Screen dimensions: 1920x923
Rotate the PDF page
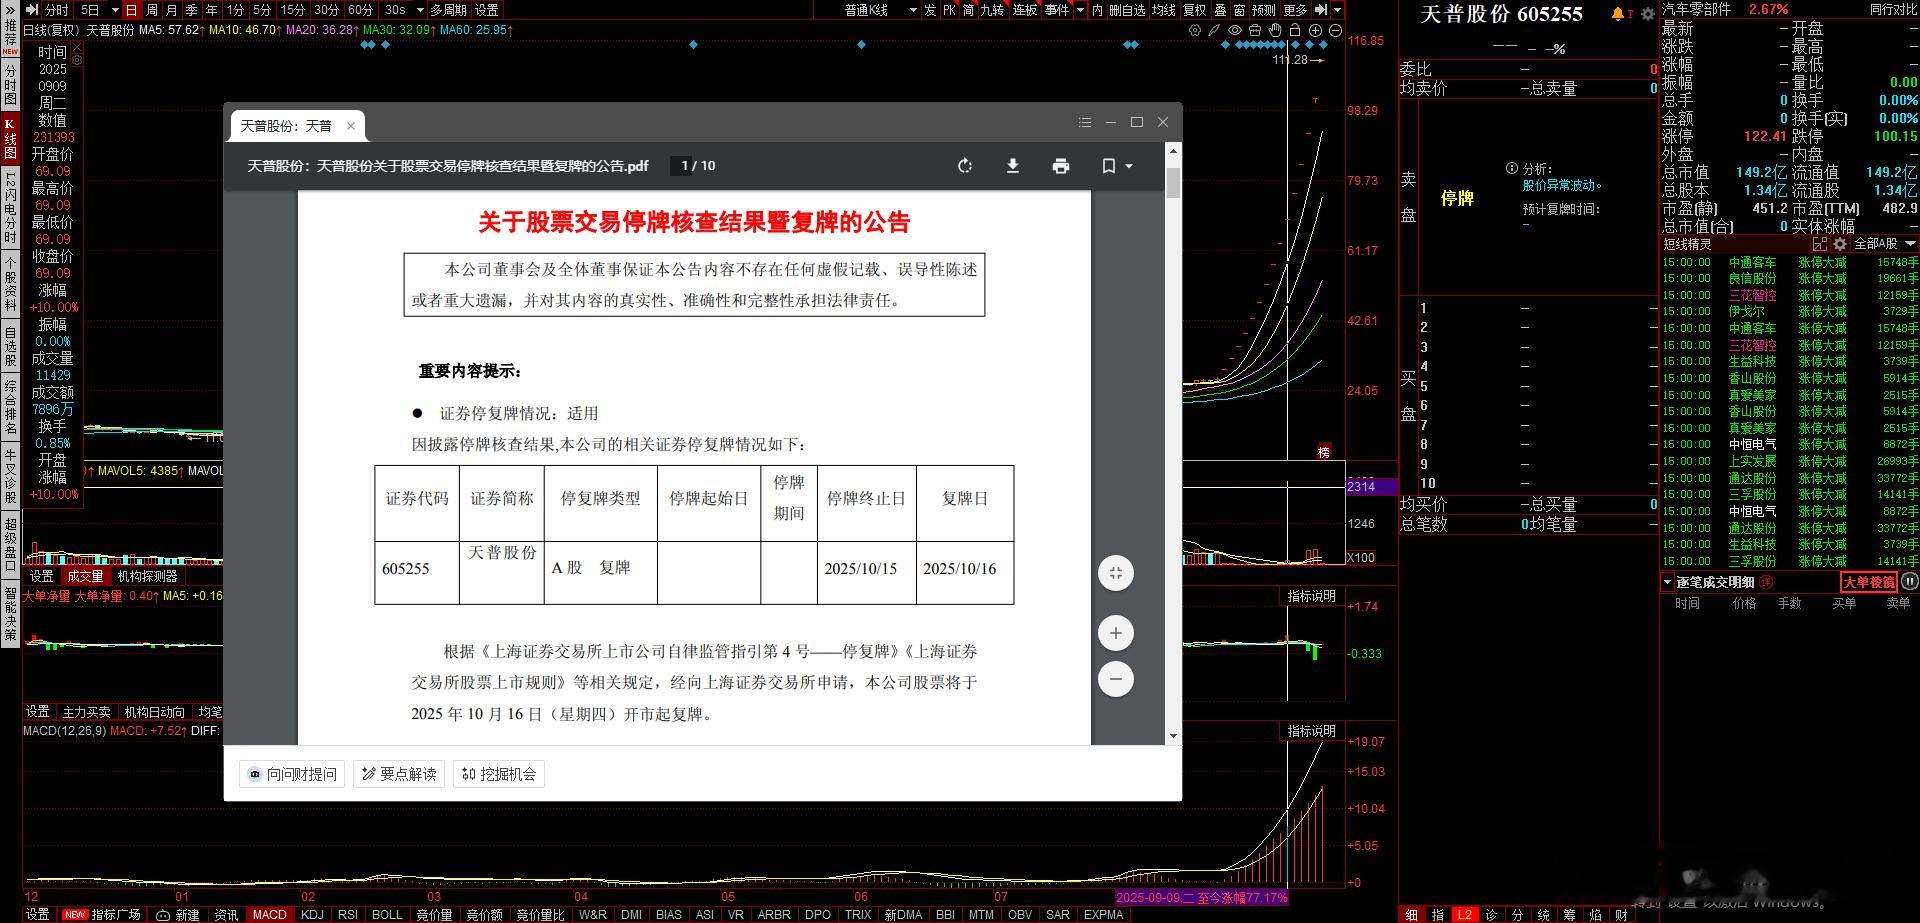964,166
